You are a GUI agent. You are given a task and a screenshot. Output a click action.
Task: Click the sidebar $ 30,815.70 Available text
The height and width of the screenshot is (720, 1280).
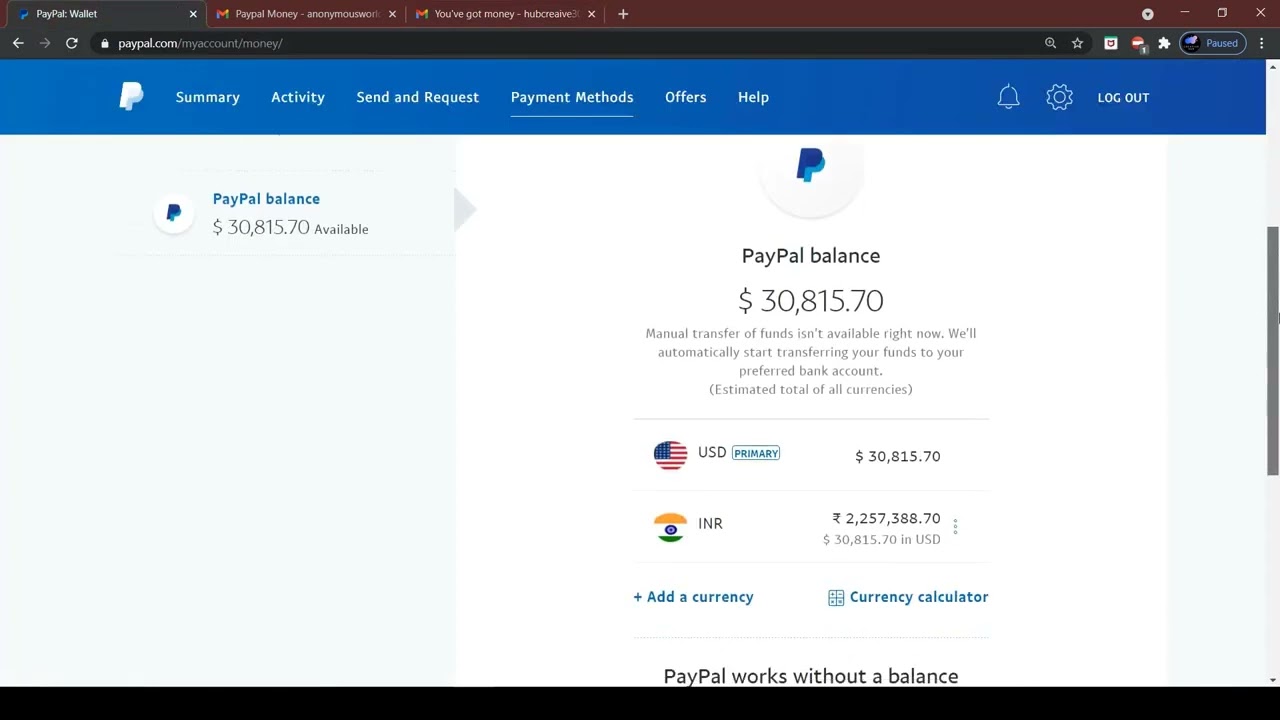tap(290, 228)
